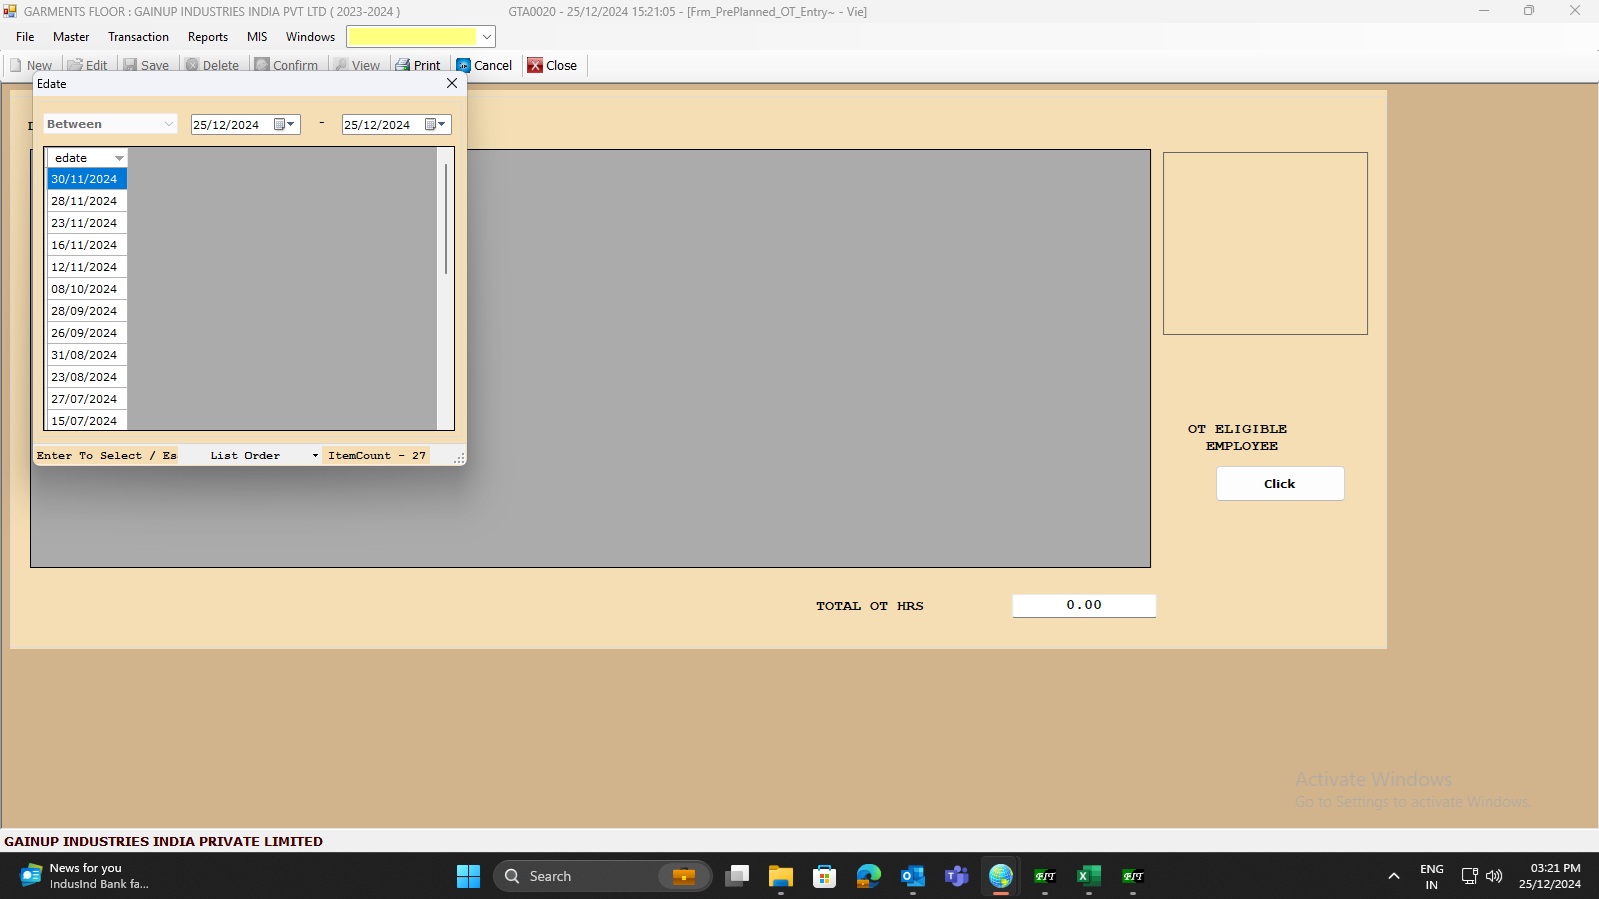The image size is (1599, 899).
Task: Open Excel from the taskbar
Action: click(x=1088, y=876)
